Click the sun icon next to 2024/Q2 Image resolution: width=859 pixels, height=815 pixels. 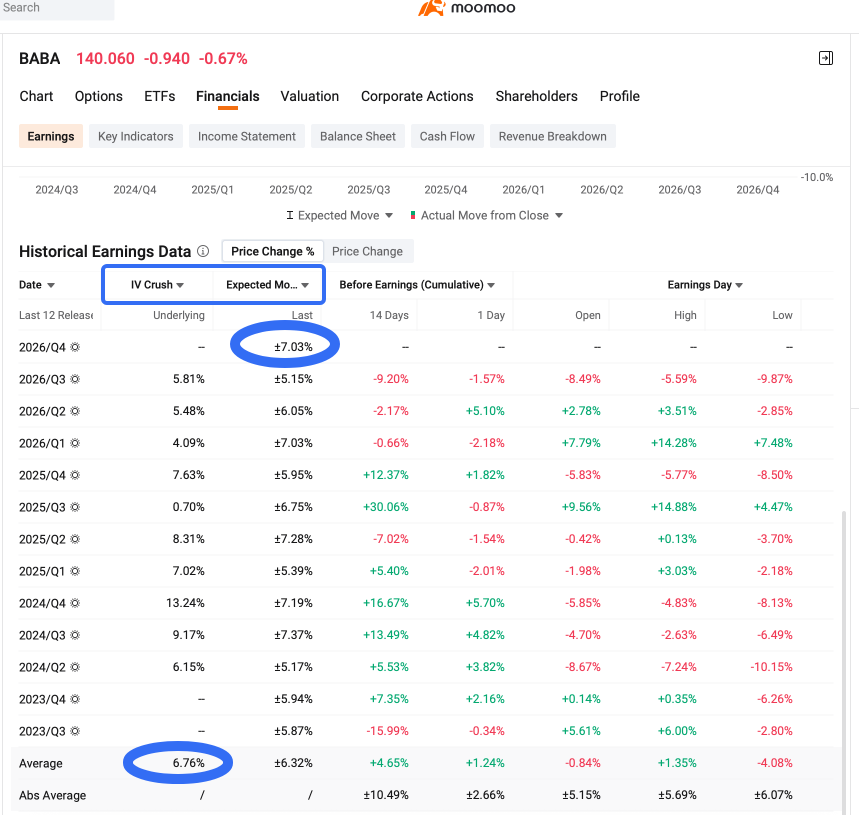tap(75, 667)
